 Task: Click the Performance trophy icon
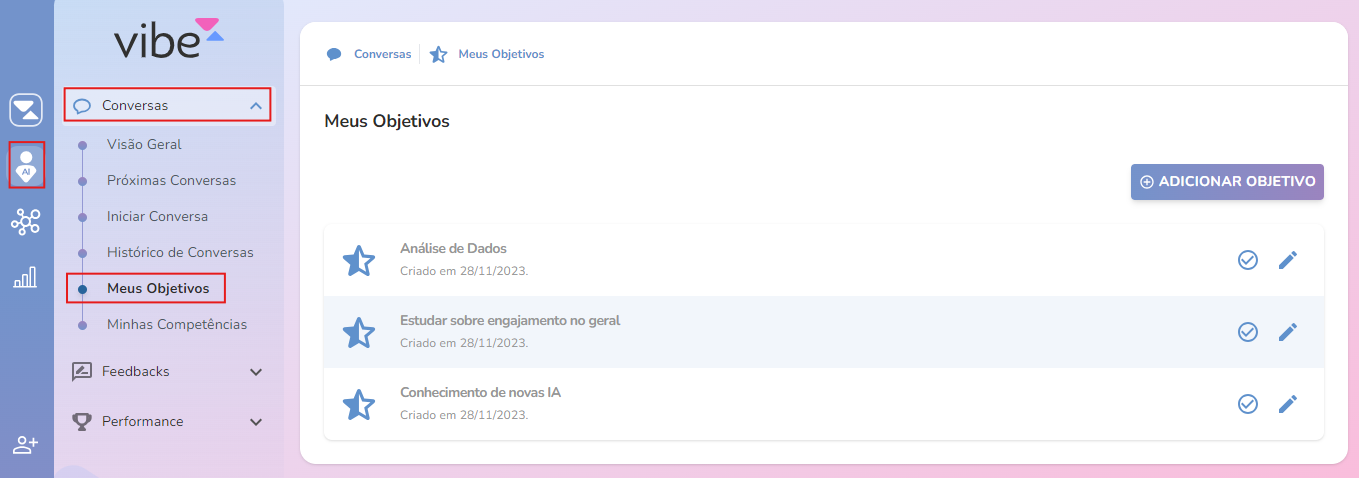[82, 422]
